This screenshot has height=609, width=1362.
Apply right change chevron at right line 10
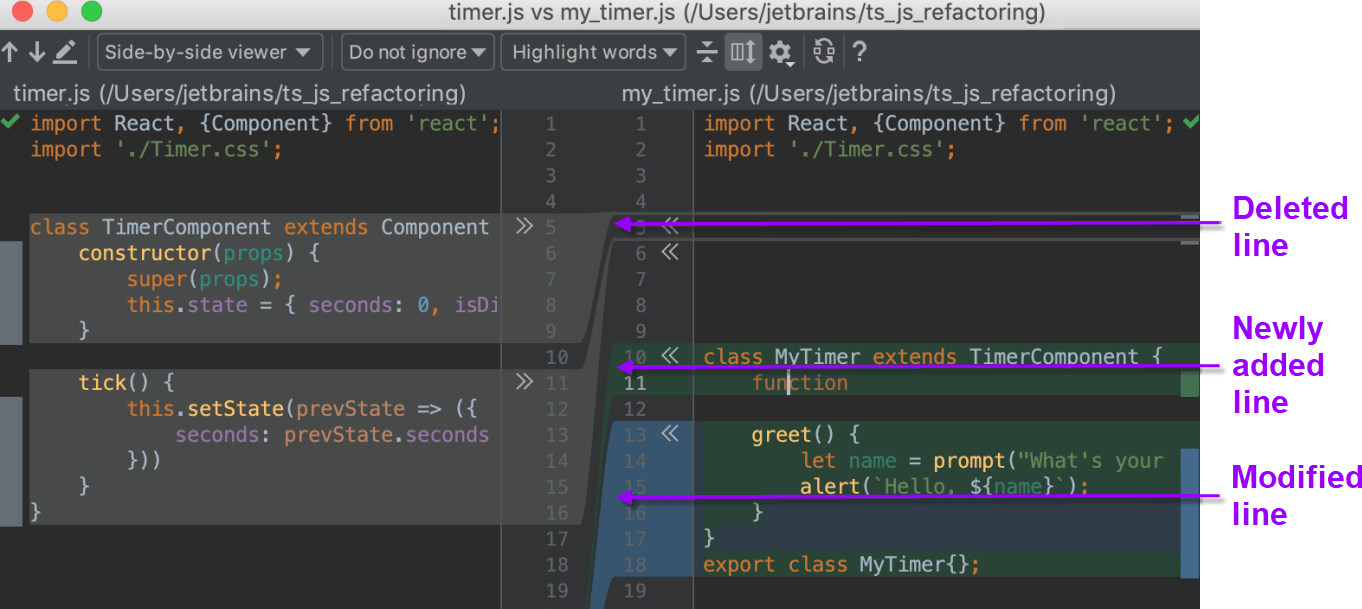coord(670,356)
